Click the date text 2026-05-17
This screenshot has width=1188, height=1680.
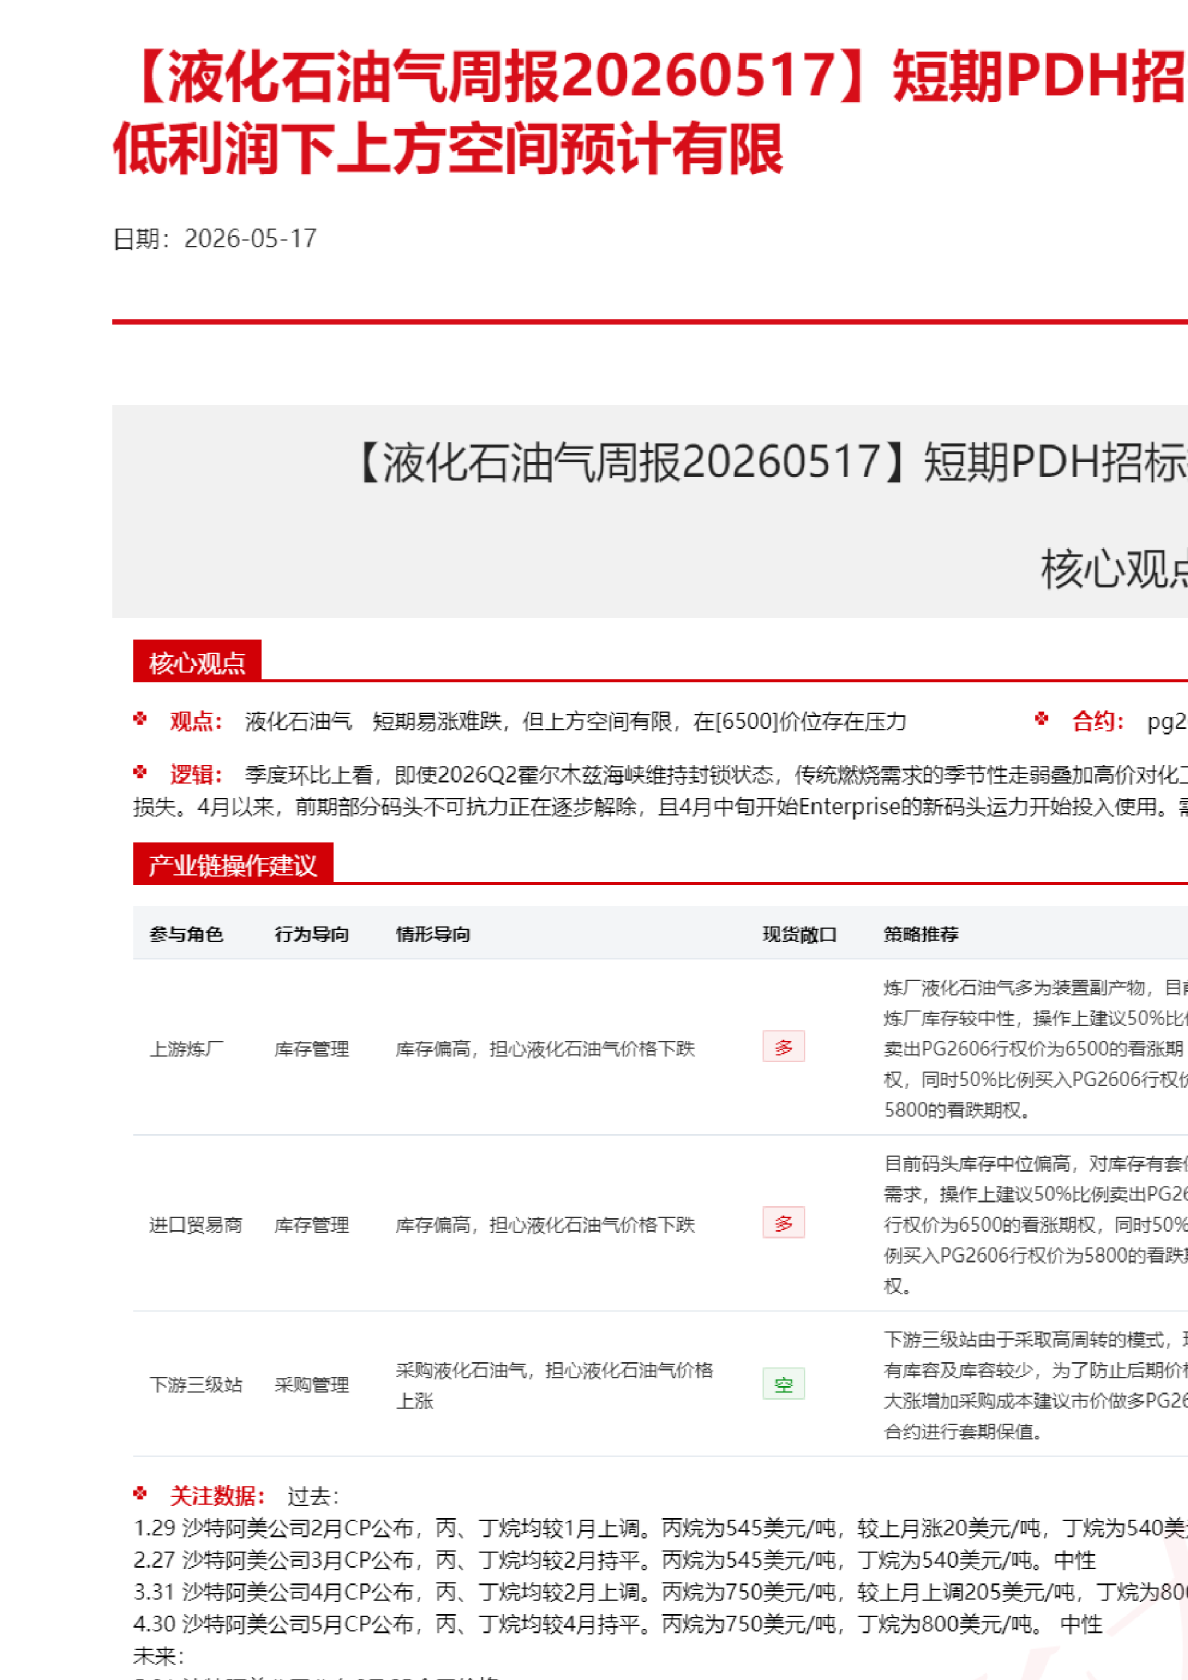[x=250, y=238]
